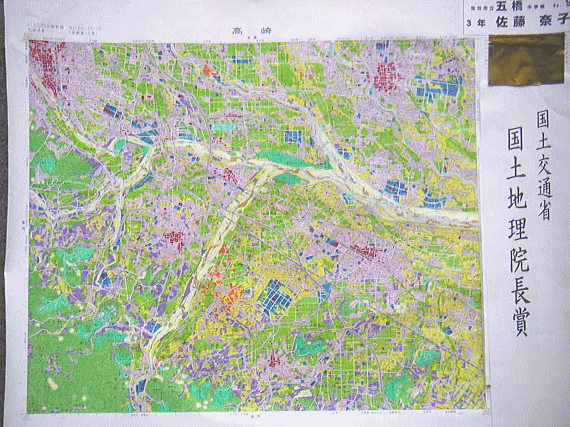Select the vertical text "国土交通省"

pyautogui.click(x=545, y=165)
